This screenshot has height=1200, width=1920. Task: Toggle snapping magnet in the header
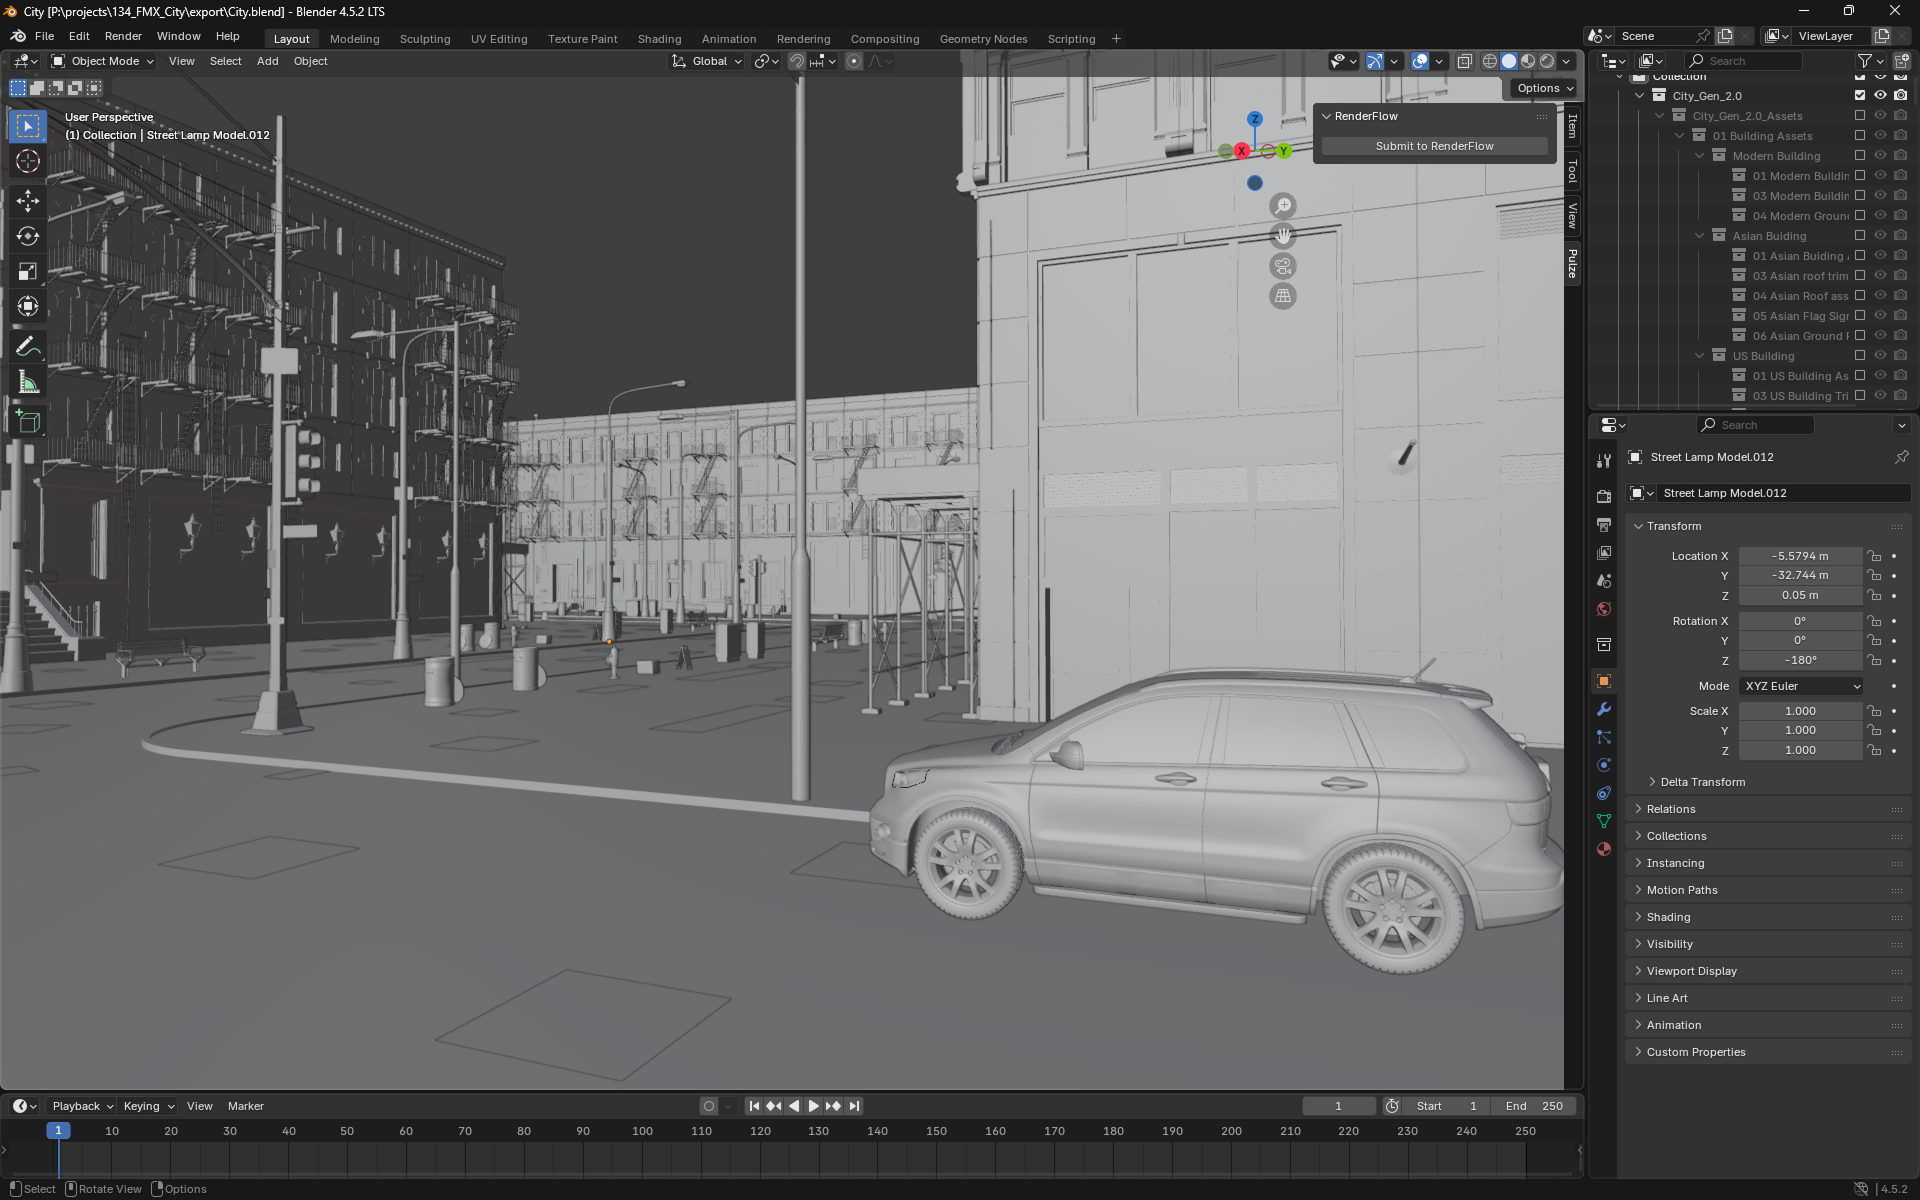(x=797, y=61)
